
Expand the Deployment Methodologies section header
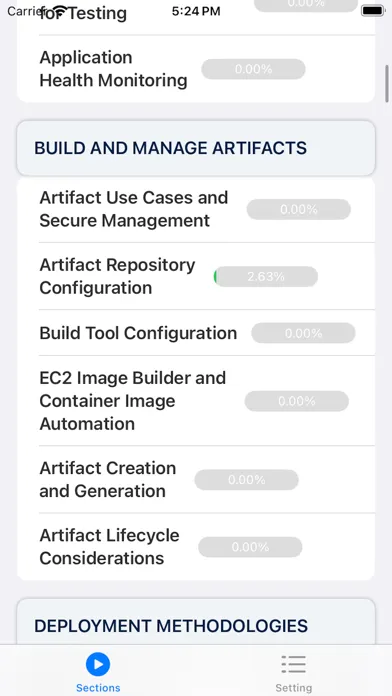point(196,625)
